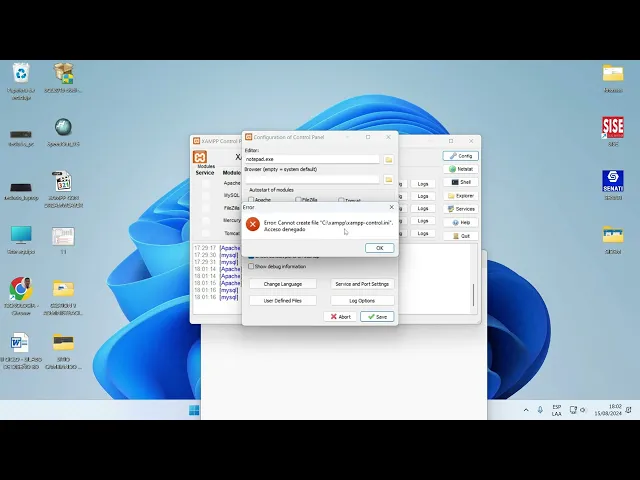
Task: Open Logs for the FileZilla row
Action: click(x=422, y=209)
